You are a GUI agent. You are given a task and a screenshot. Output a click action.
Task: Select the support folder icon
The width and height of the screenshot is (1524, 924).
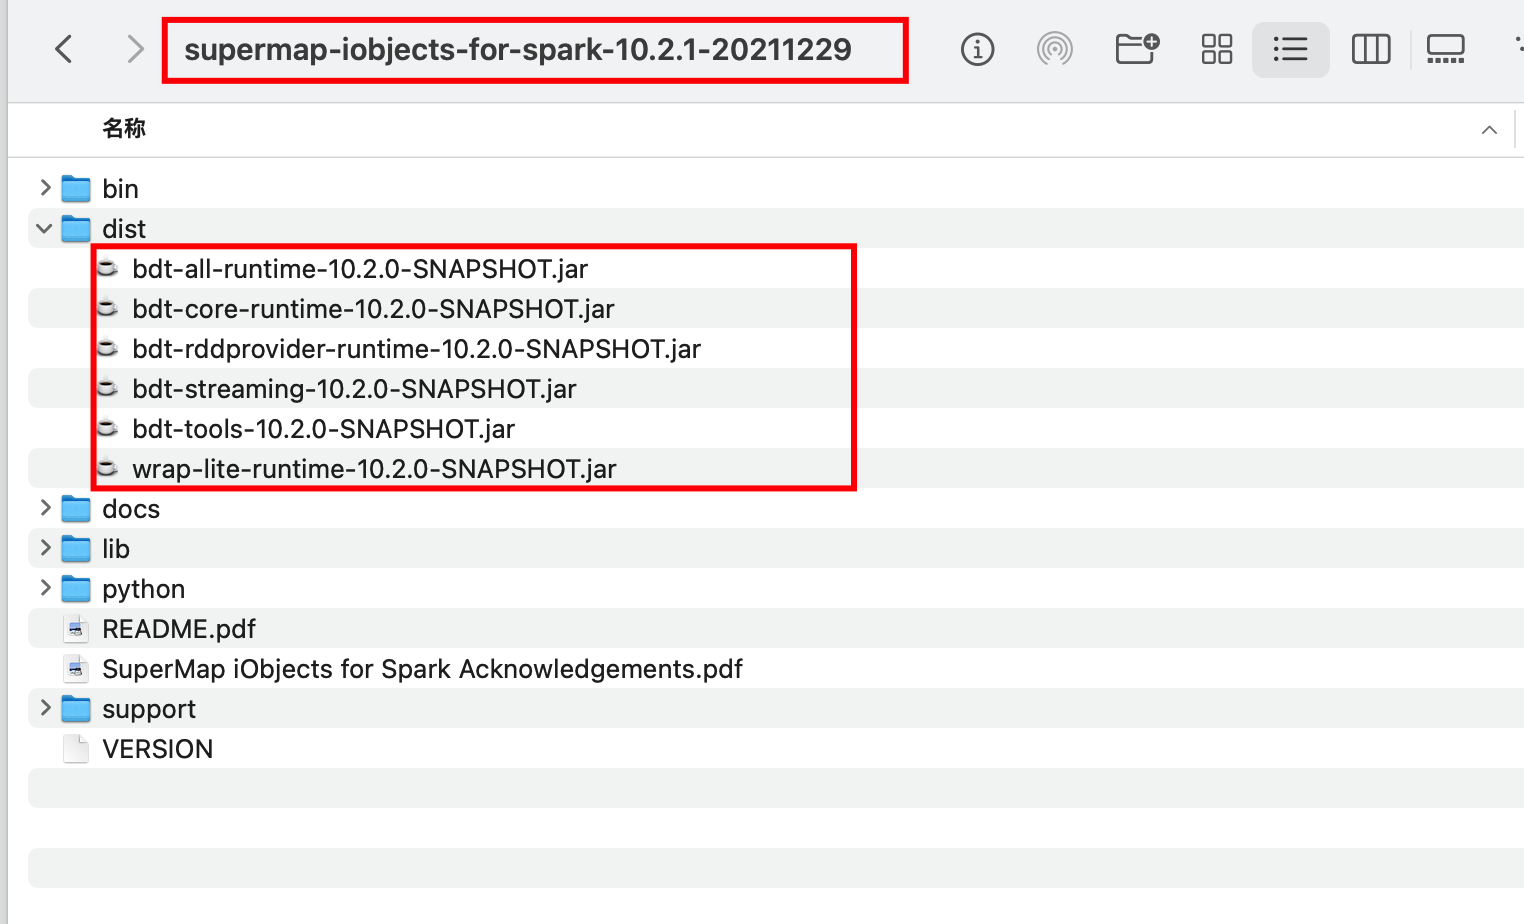pyautogui.click(x=76, y=708)
